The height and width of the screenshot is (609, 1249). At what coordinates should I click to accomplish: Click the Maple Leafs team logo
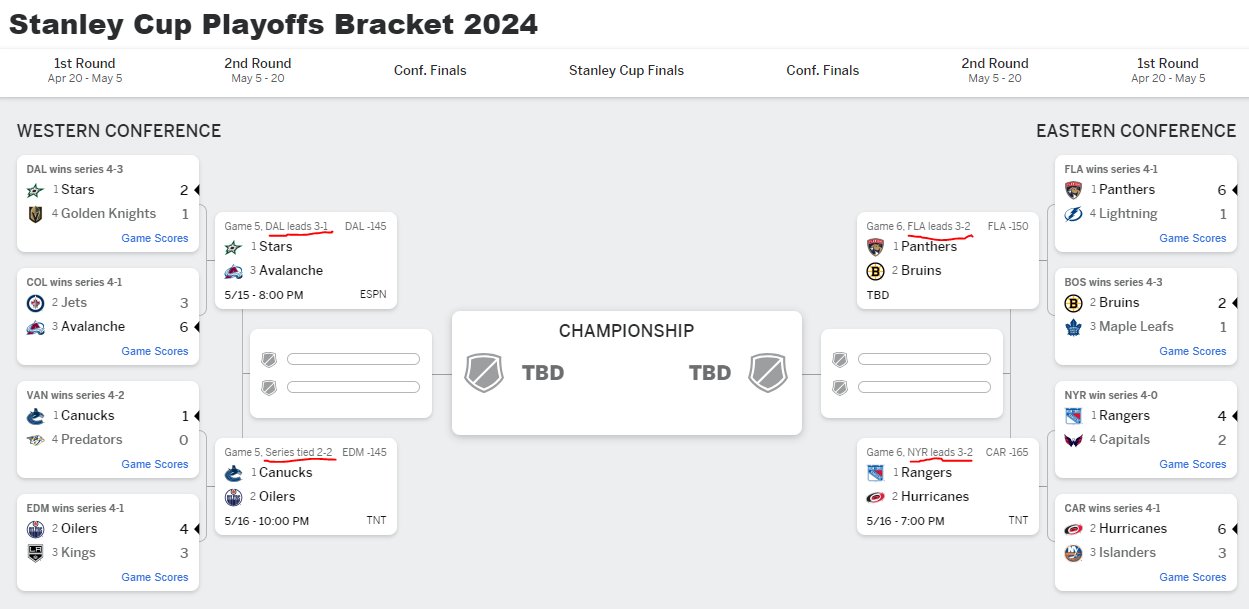(1074, 327)
